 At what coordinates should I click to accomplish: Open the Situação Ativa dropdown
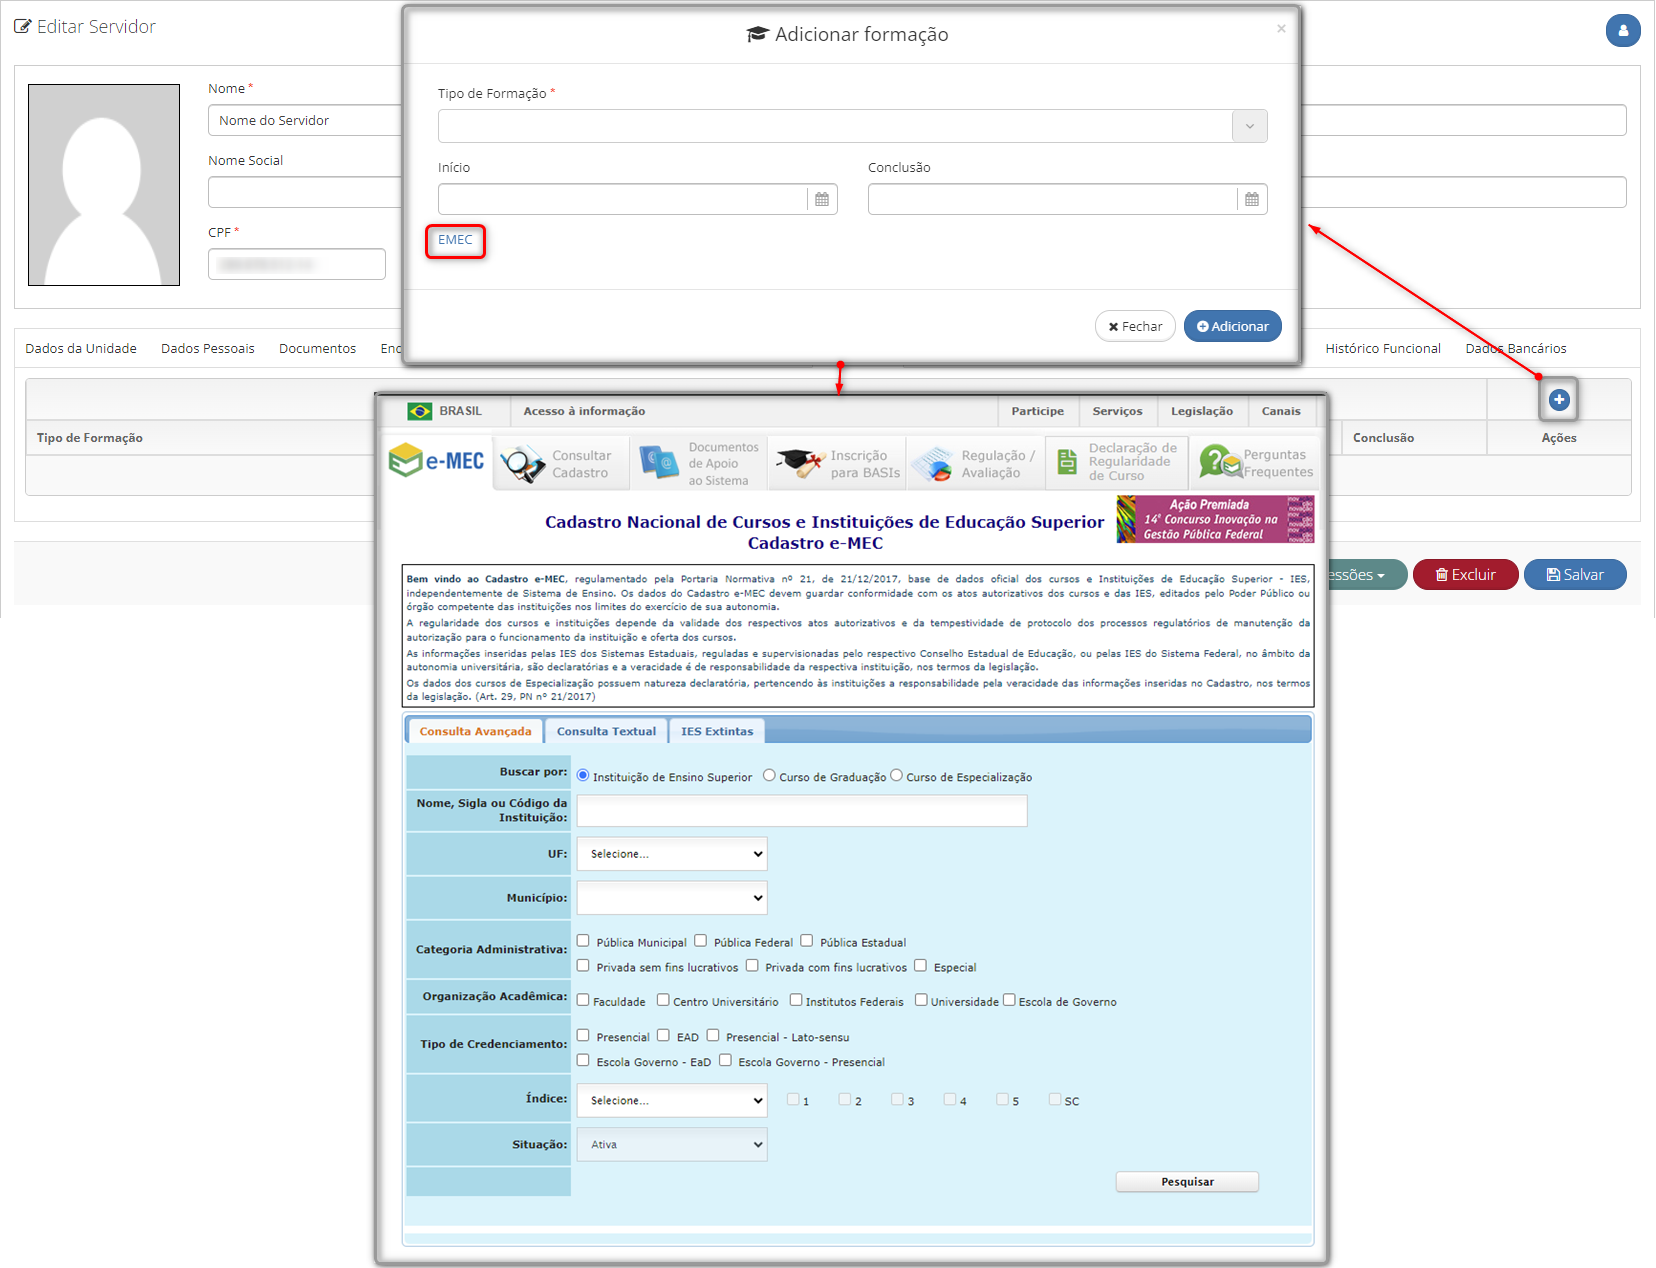coord(672,1145)
